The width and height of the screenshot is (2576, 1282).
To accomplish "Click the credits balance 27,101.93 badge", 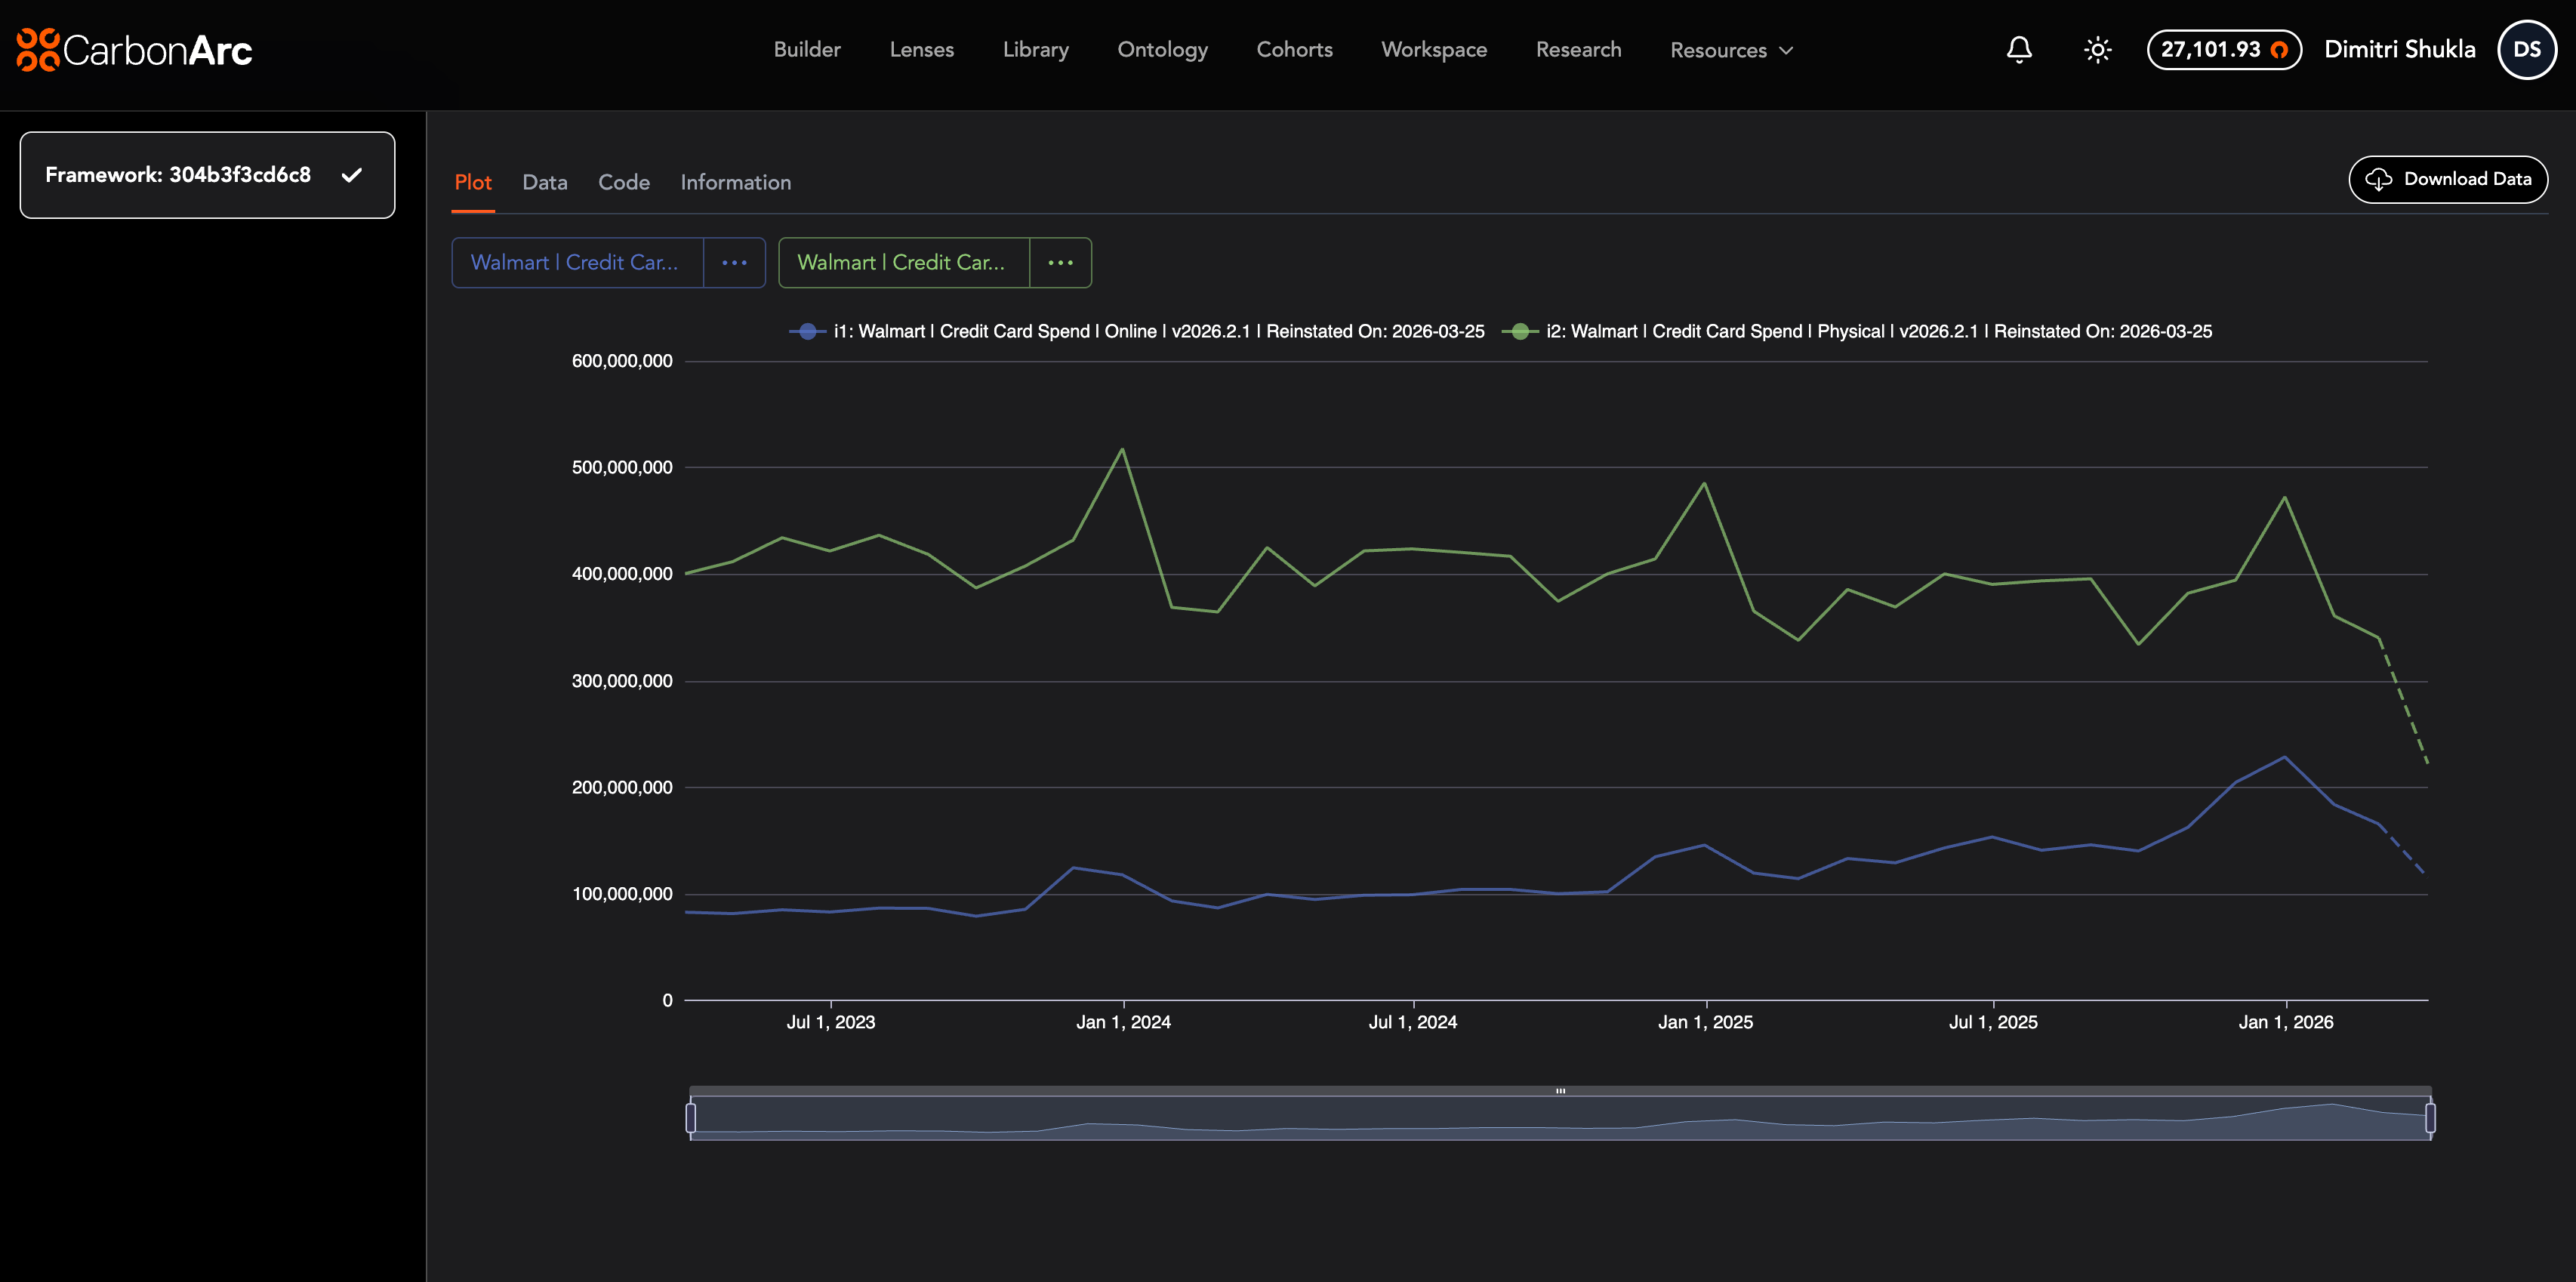I will pyautogui.click(x=2223, y=50).
